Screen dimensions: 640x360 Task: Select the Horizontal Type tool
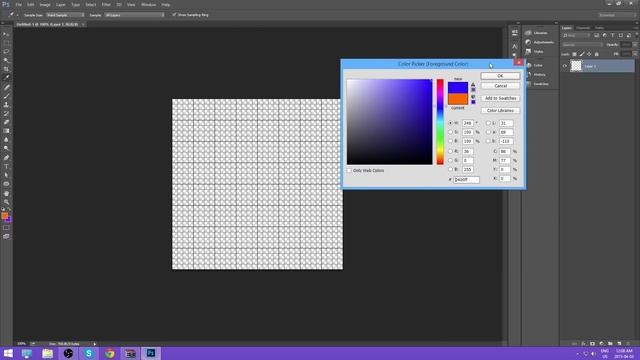(6, 167)
